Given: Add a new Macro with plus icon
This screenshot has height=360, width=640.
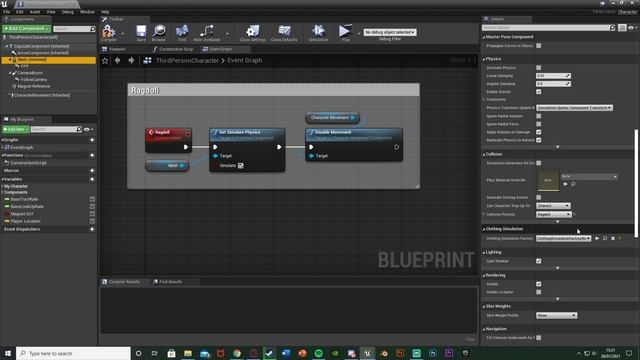Looking at the screenshot, I should coord(92,171).
